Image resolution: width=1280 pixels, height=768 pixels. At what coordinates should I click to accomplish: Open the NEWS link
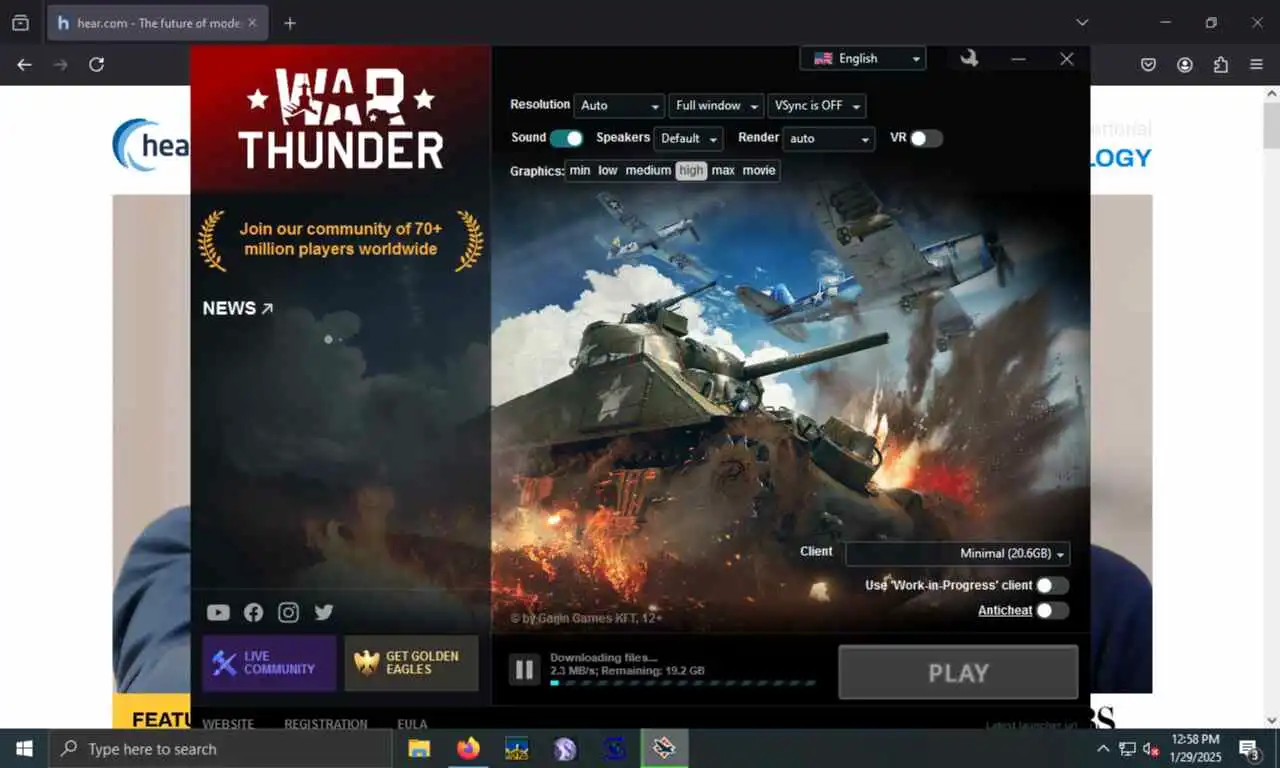point(238,309)
